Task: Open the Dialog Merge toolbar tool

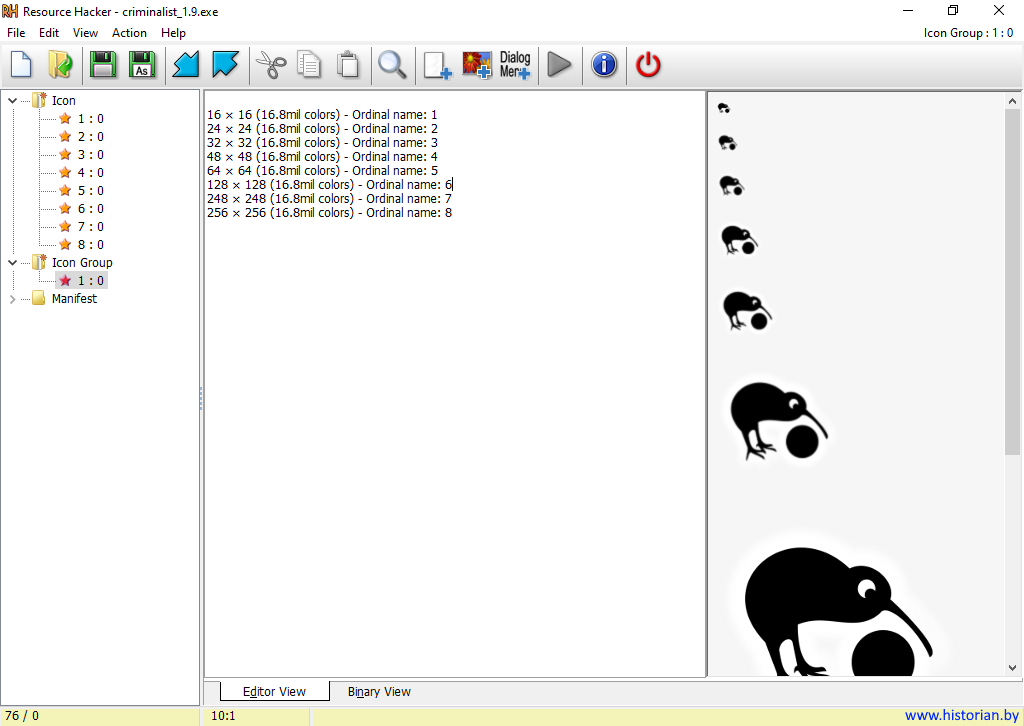Action: pyautogui.click(x=515, y=65)
